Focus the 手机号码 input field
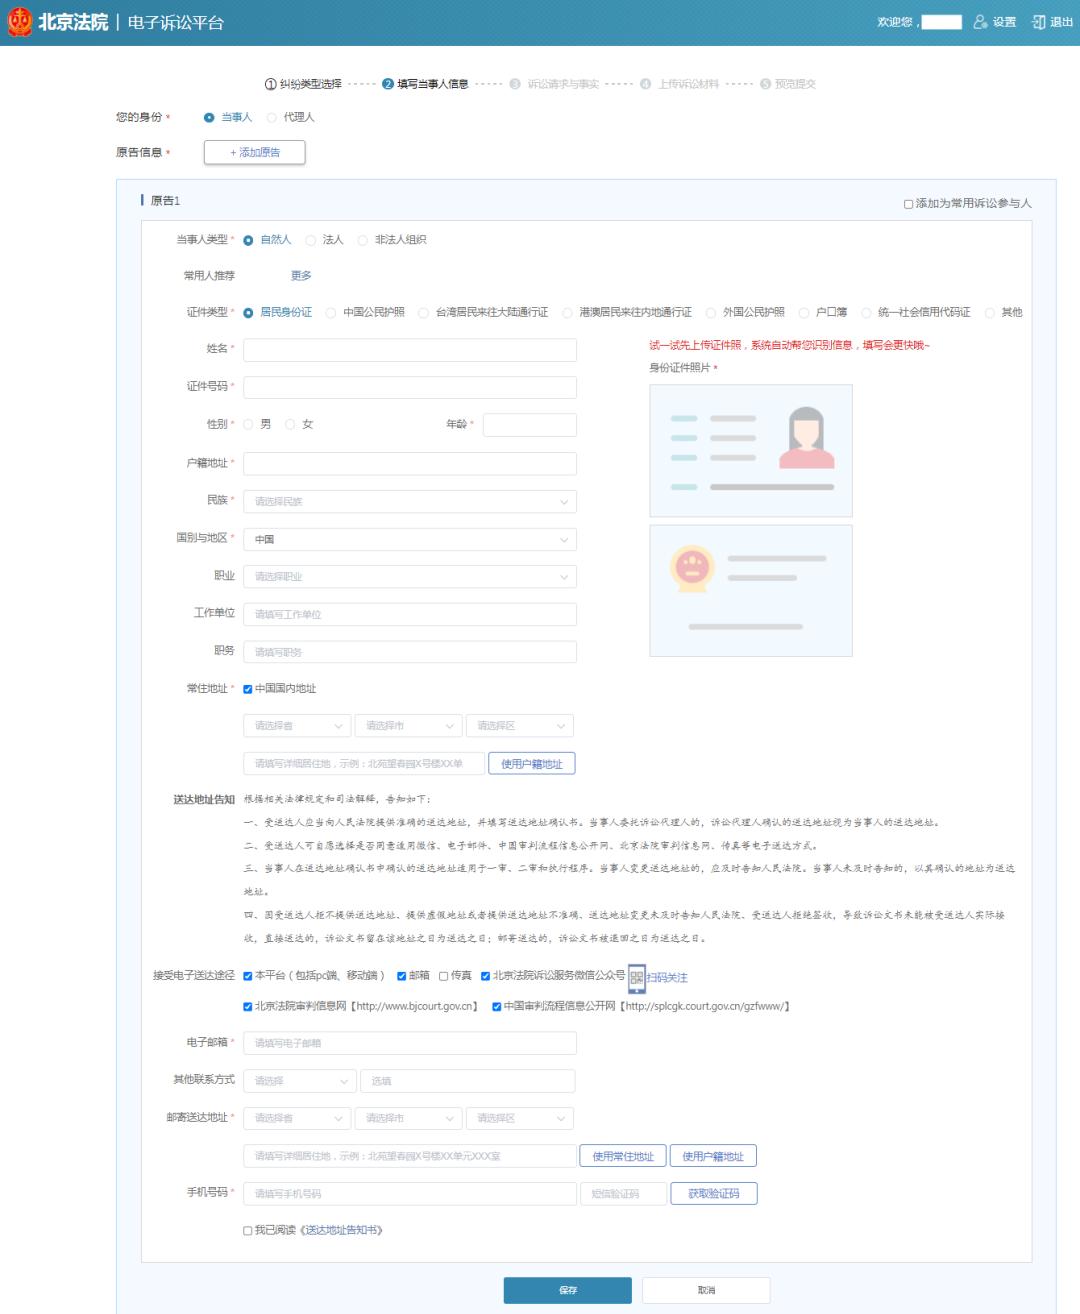The image size is (1080, 1314). [x=410, y=1194]
